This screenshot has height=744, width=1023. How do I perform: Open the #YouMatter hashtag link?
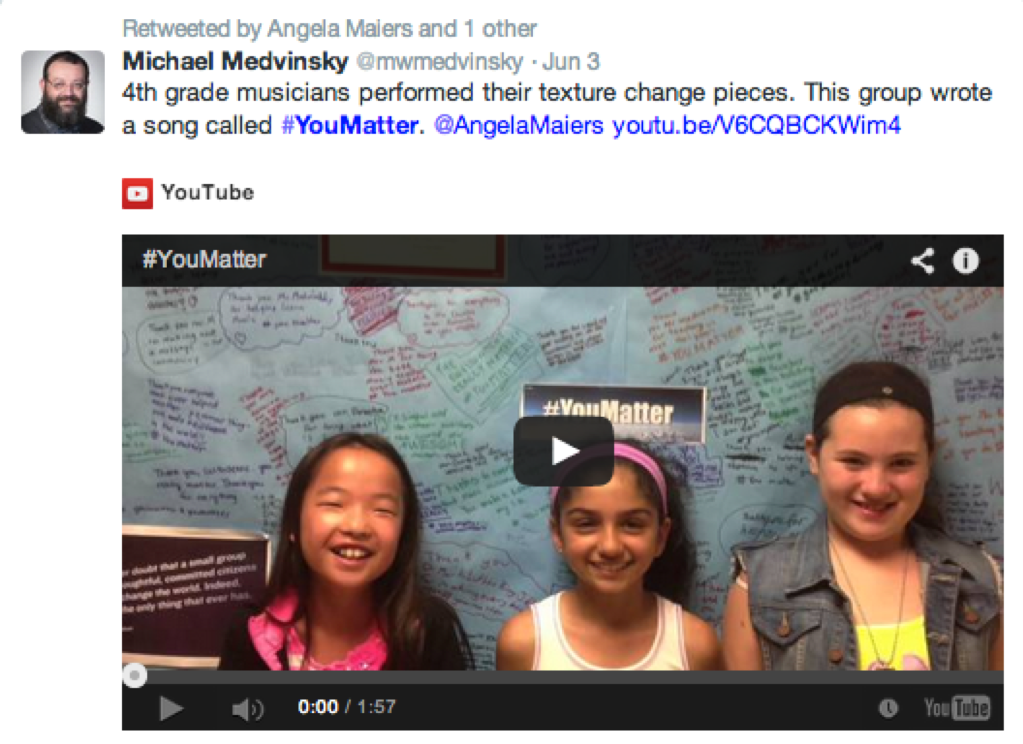(x=350, y=125)
